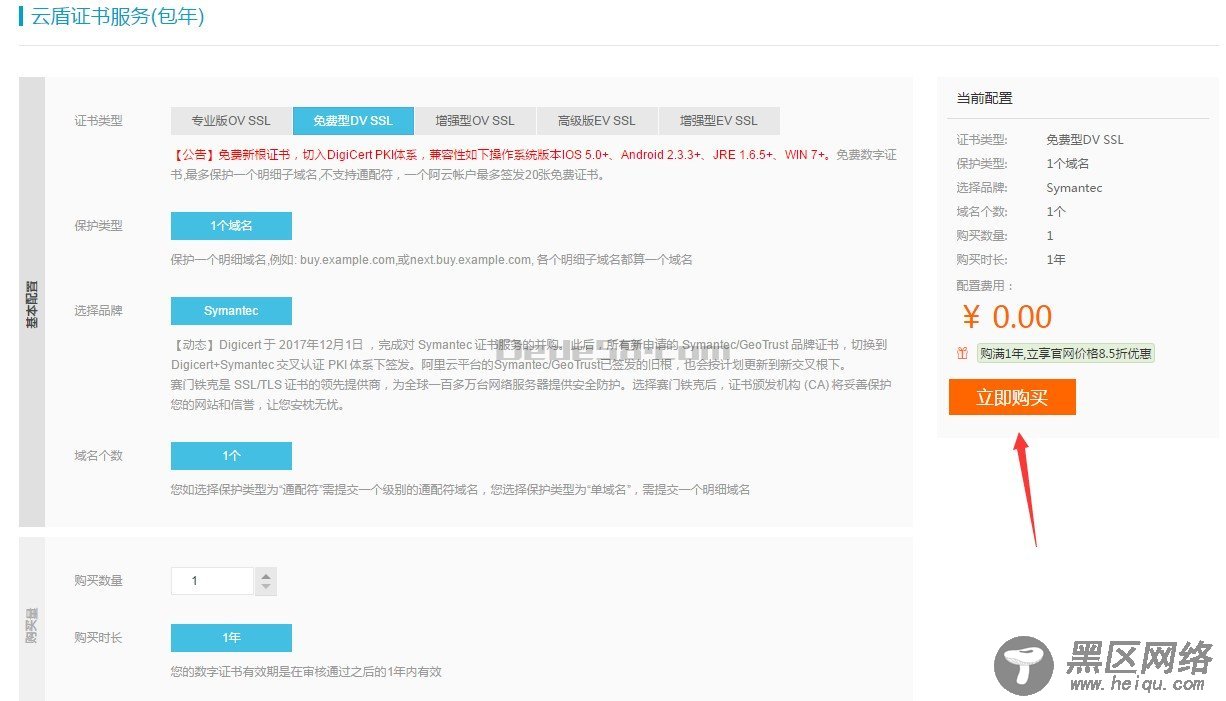
Task: Select the 增强型OV SSL certificate type
Action: coord(475,121)
